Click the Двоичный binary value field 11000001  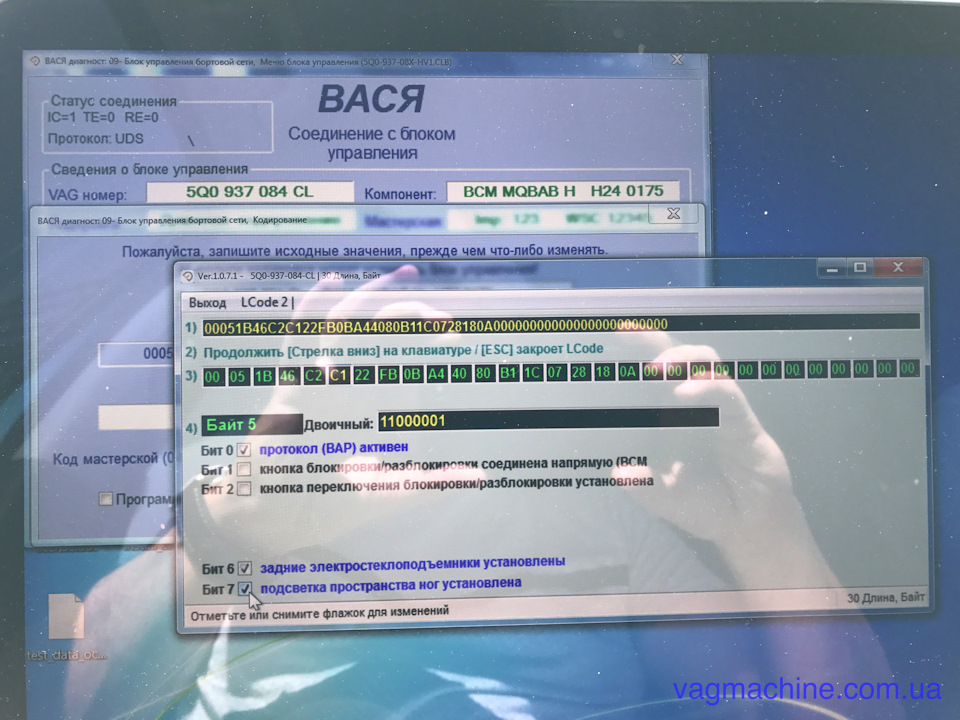[x=549, y=420]
